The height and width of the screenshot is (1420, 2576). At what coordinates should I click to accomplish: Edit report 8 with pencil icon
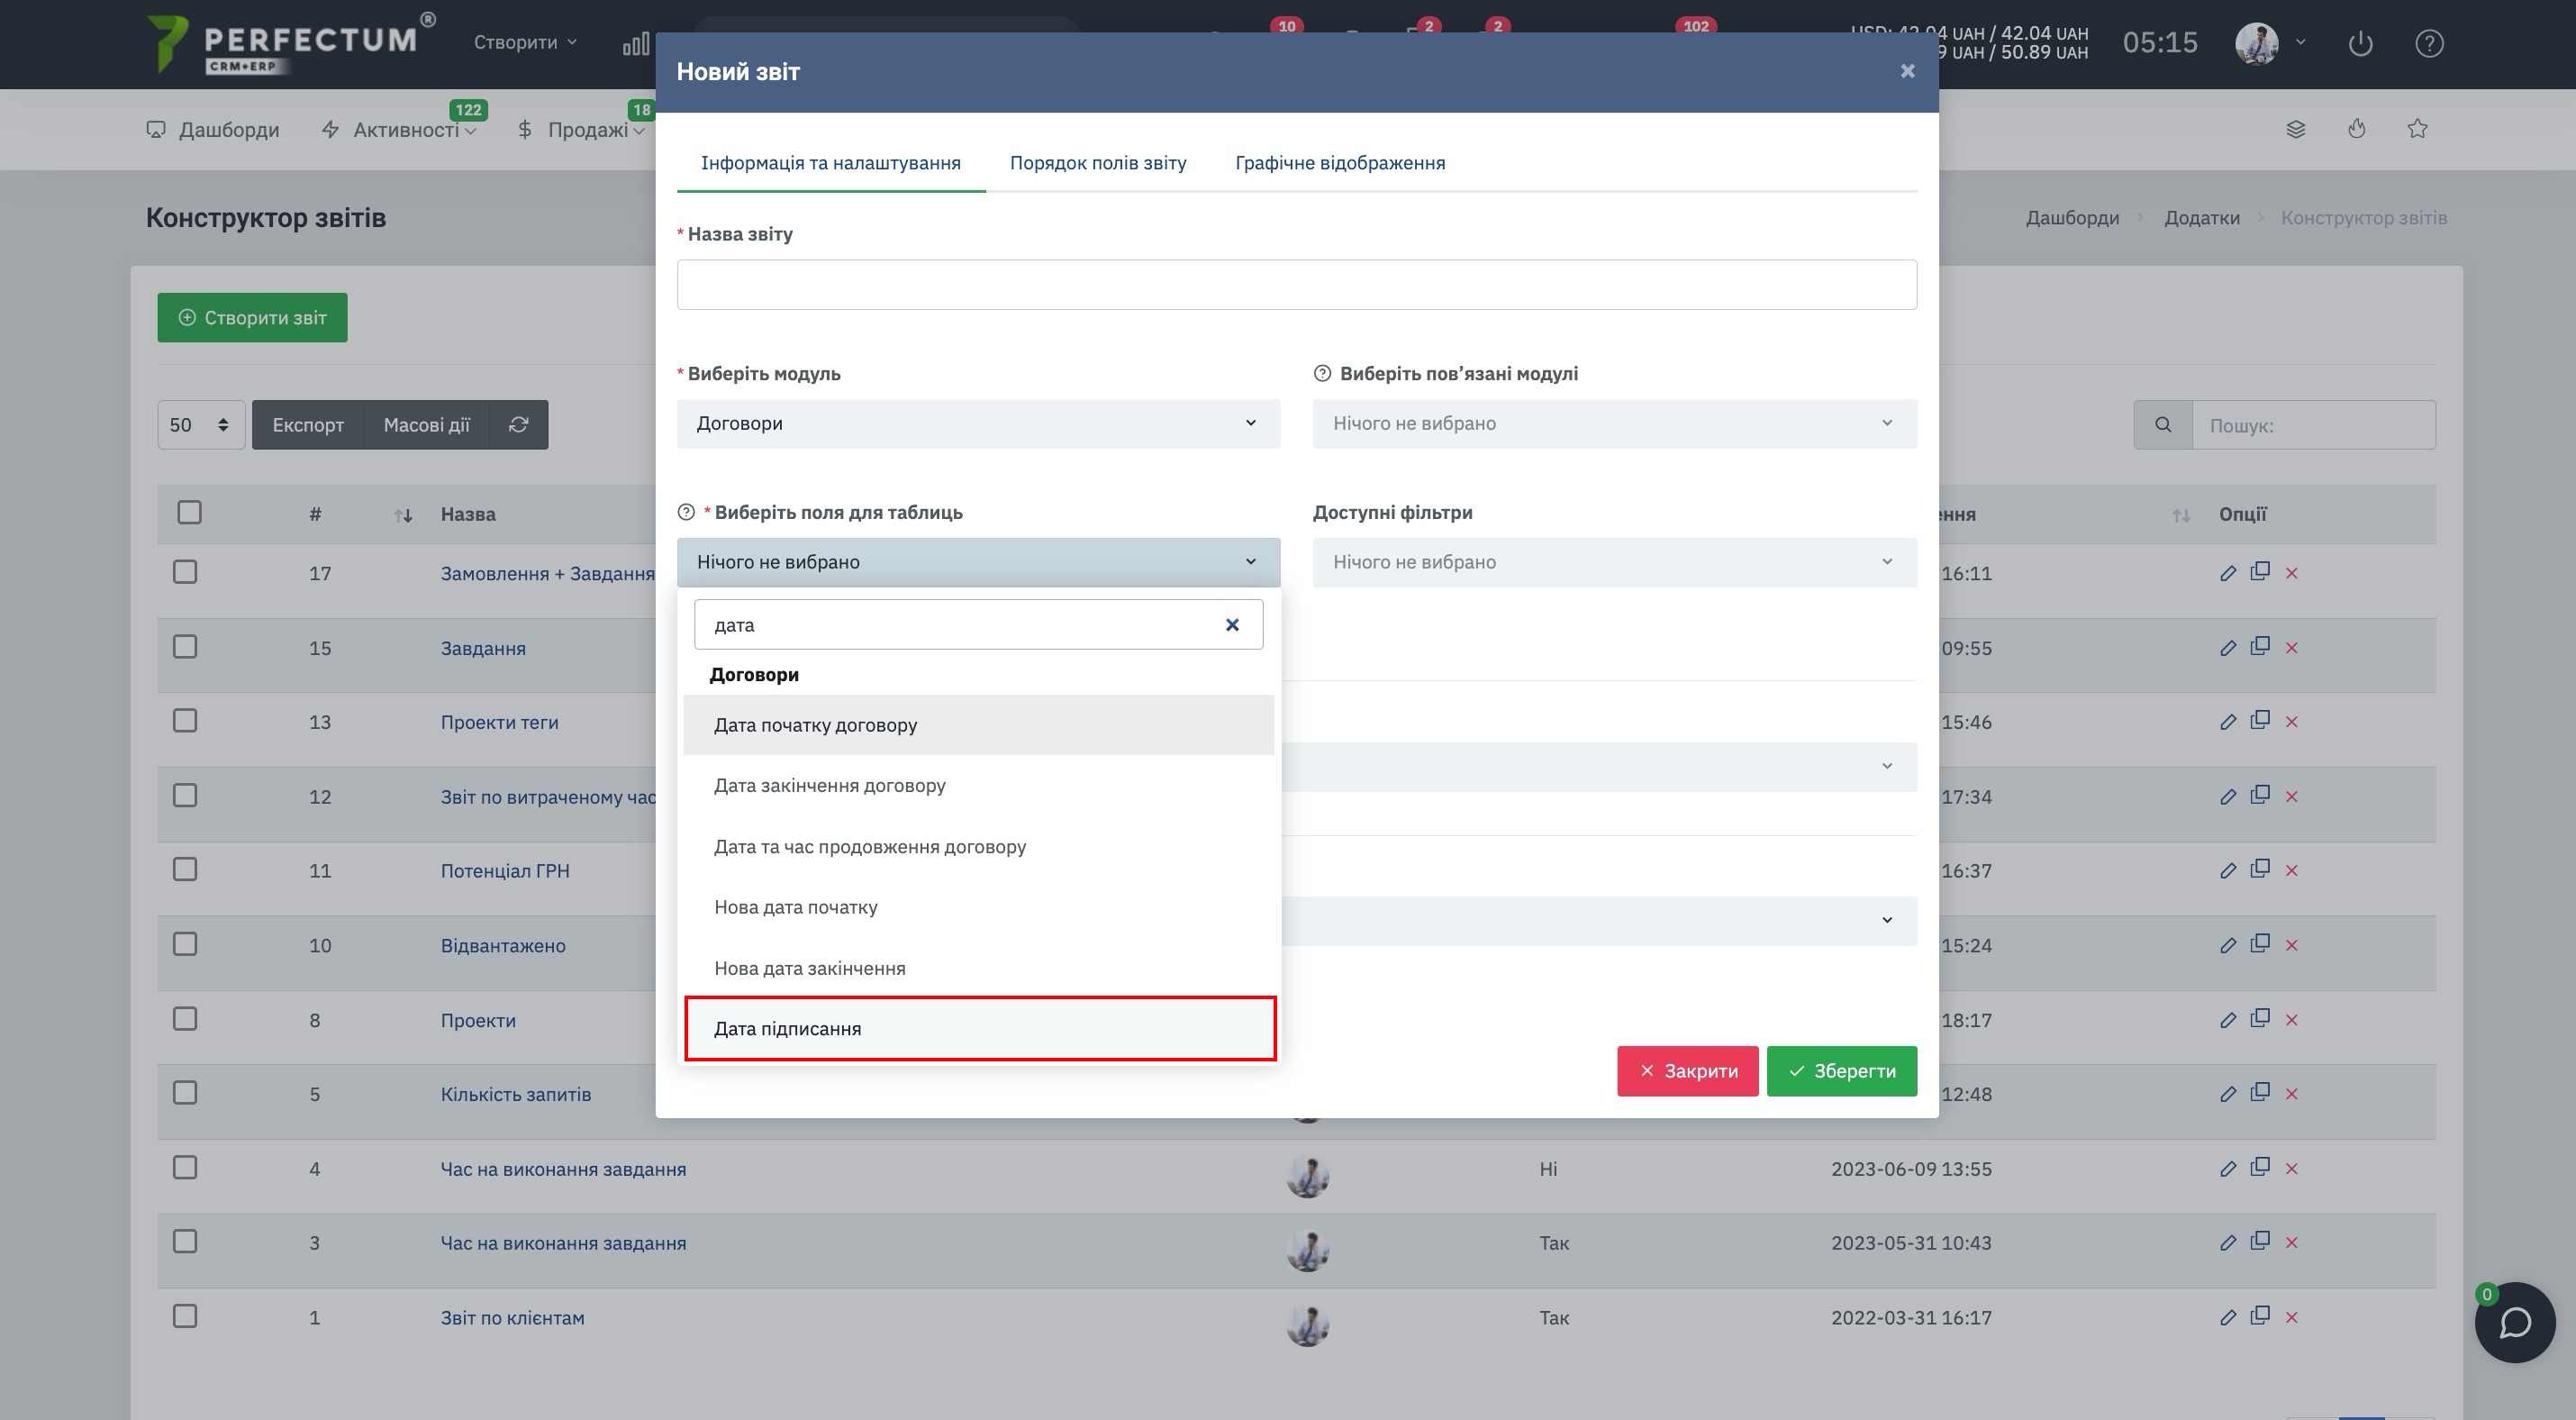(x=2228, y=1020)
